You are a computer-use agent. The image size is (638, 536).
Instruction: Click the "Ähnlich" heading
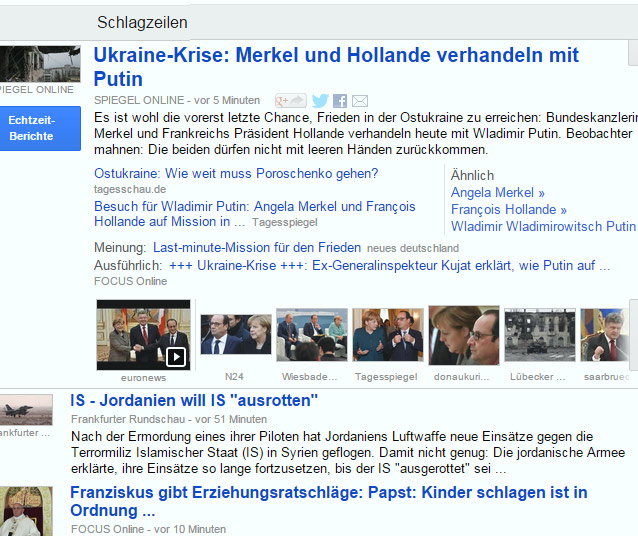[x=472, y=175]
